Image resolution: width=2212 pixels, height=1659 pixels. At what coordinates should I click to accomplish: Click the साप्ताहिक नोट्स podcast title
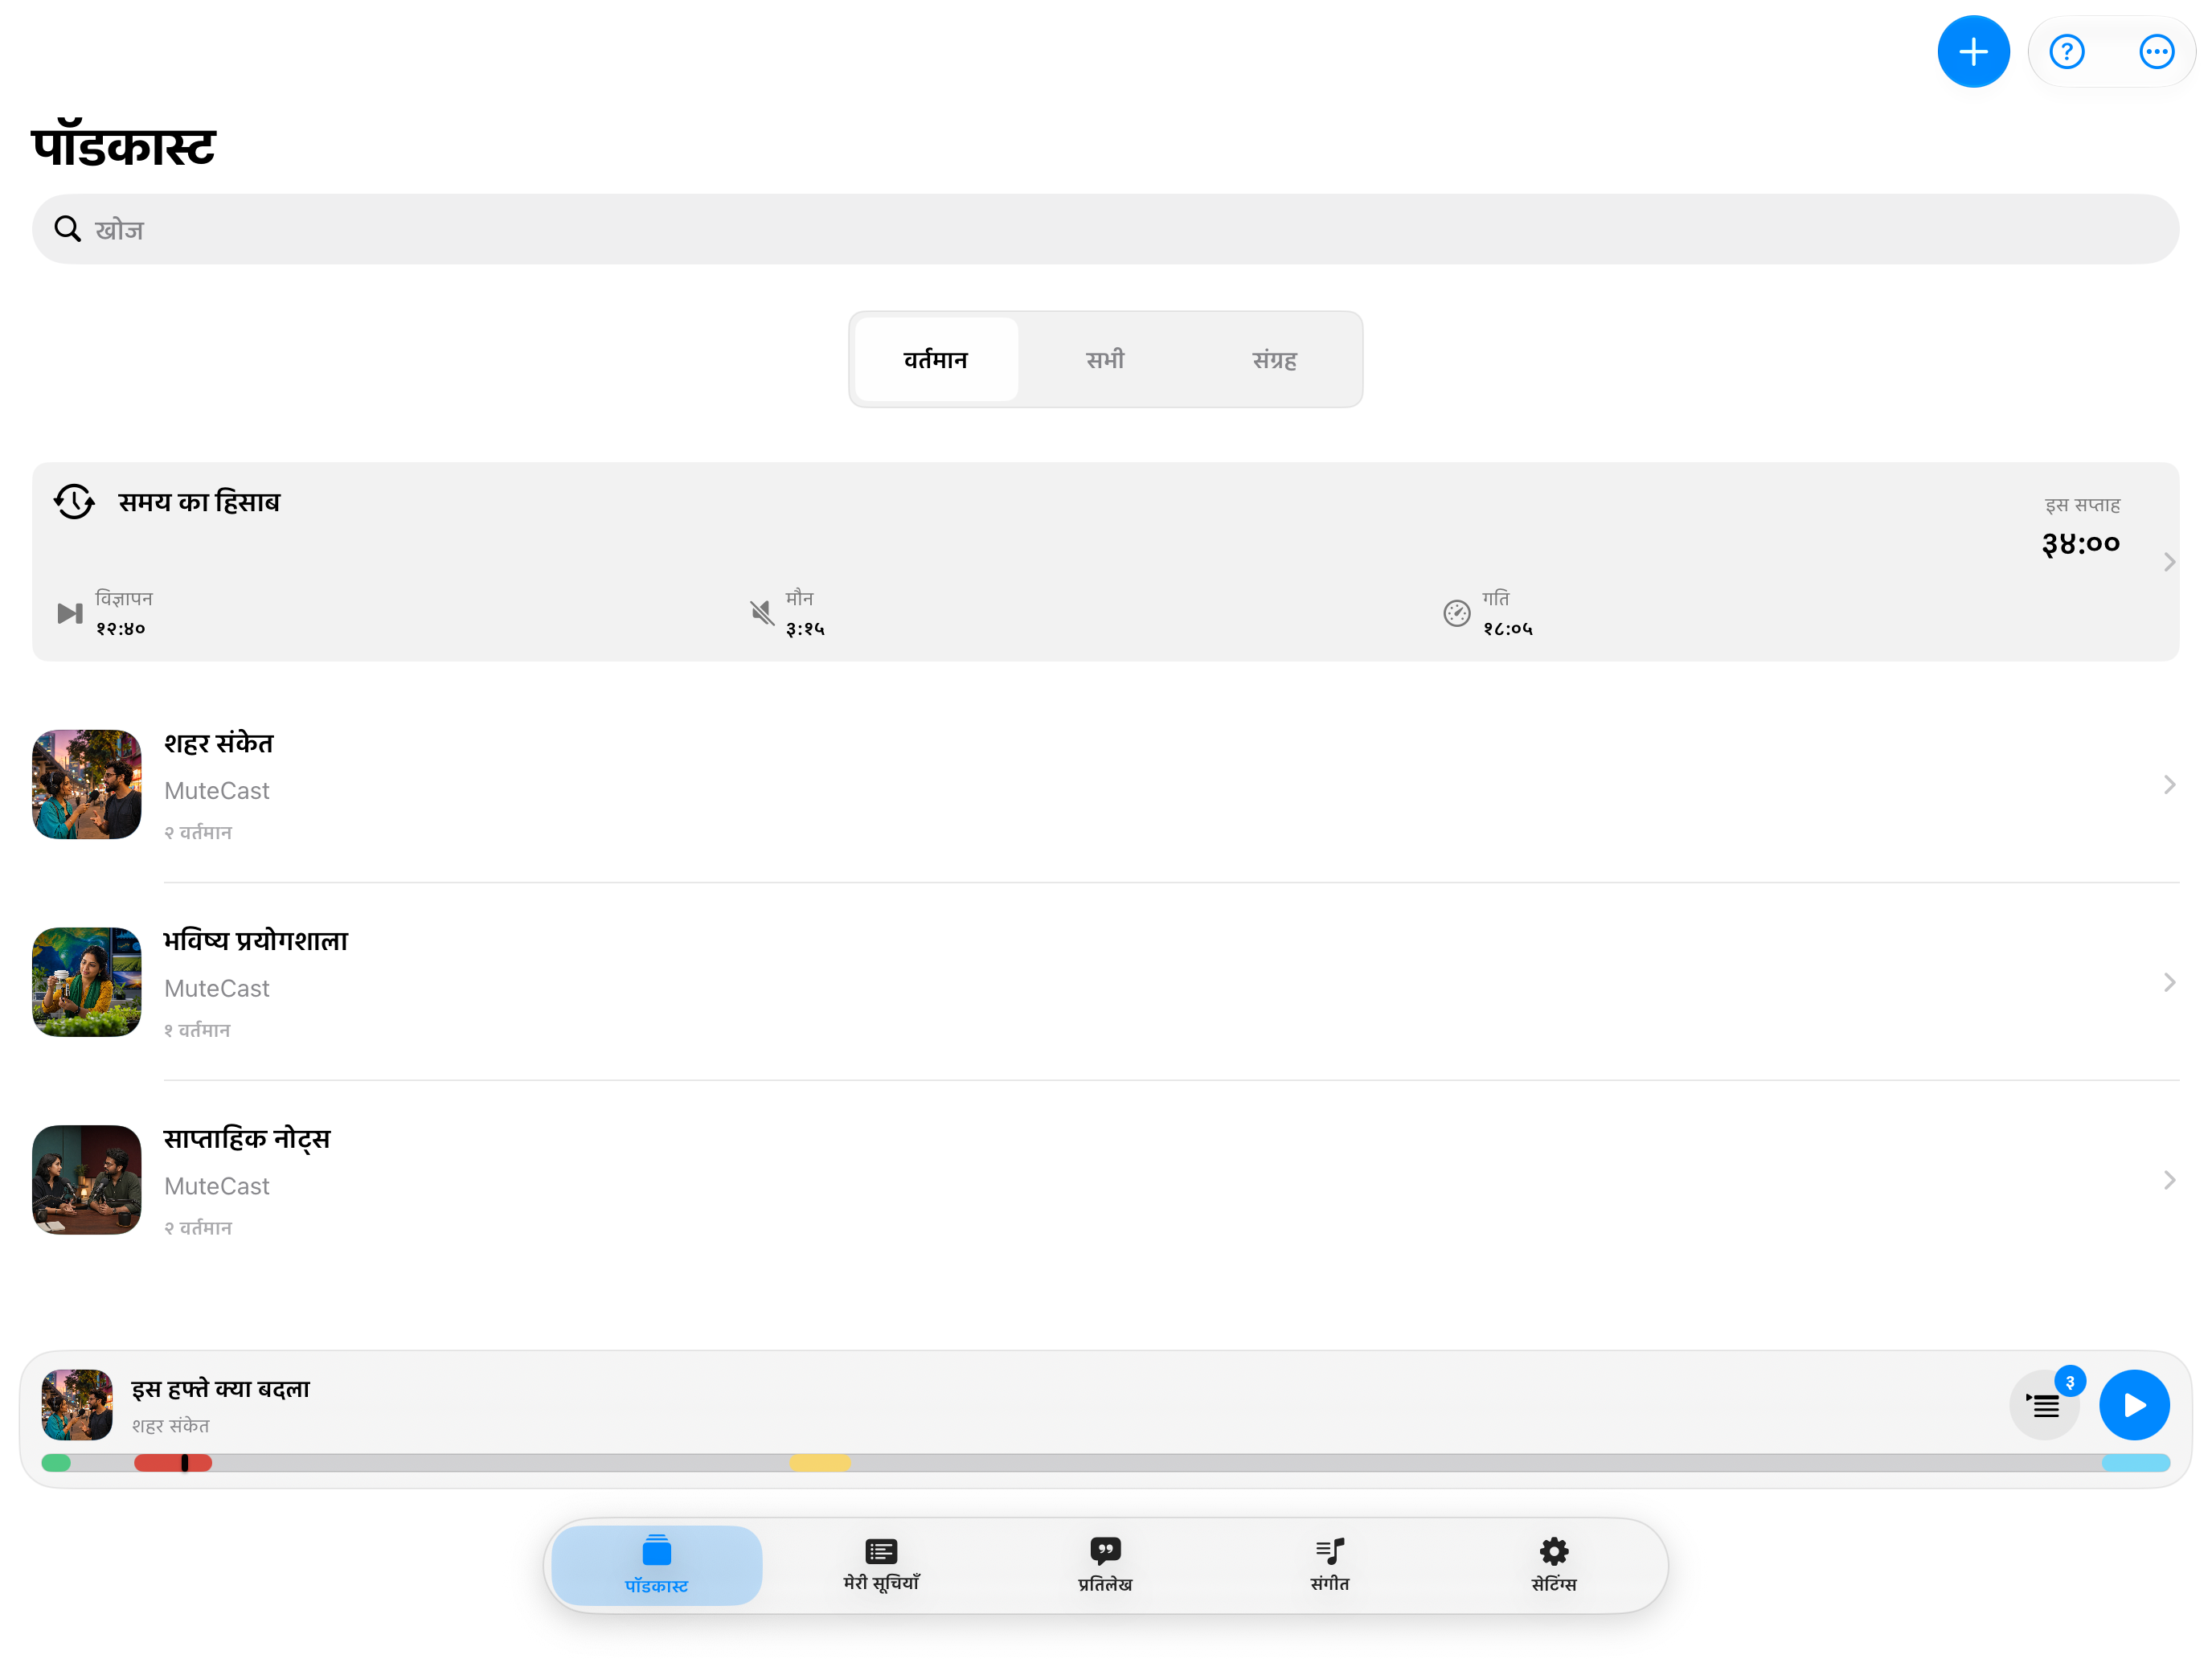(x=247, y=1139)
